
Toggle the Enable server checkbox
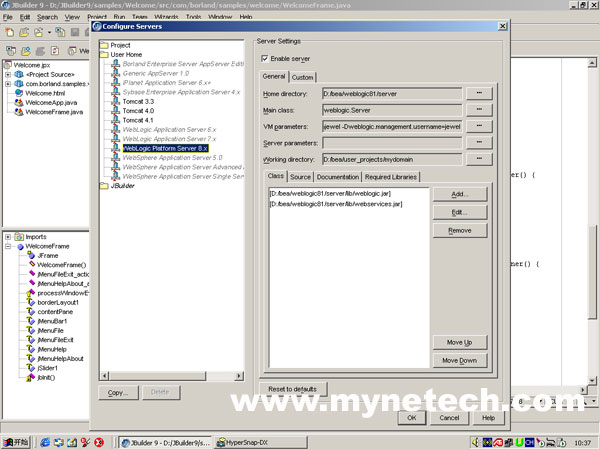coord(264,58)
